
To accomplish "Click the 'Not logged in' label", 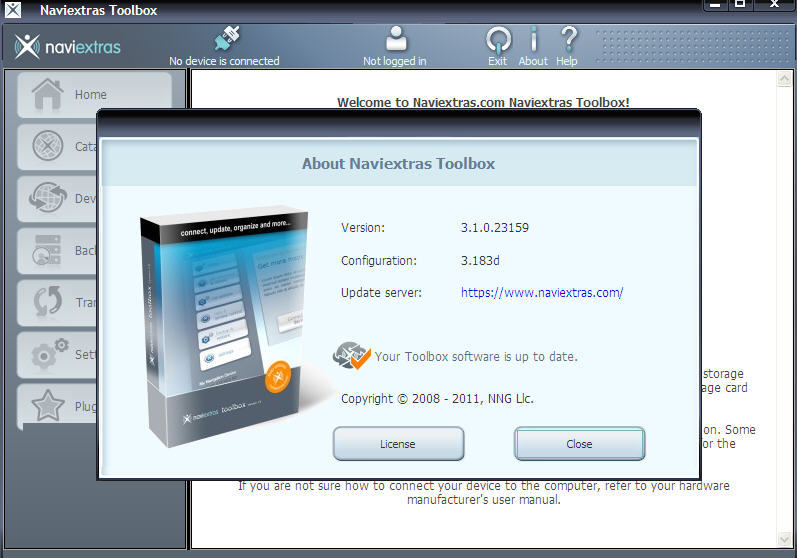I will 395,61.
